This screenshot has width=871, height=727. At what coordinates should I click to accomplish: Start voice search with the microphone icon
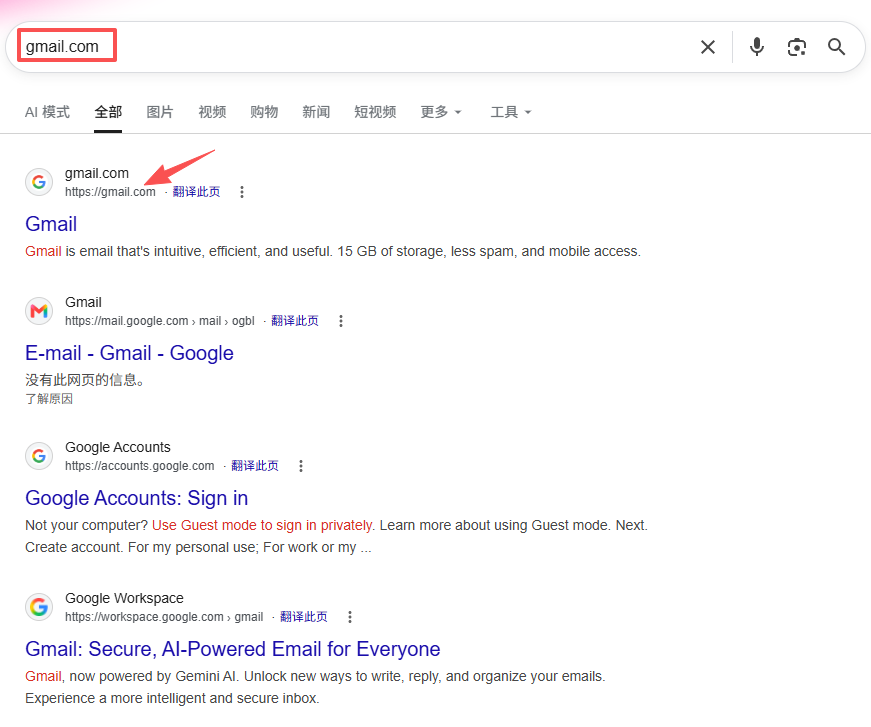[x=757, y=47]
